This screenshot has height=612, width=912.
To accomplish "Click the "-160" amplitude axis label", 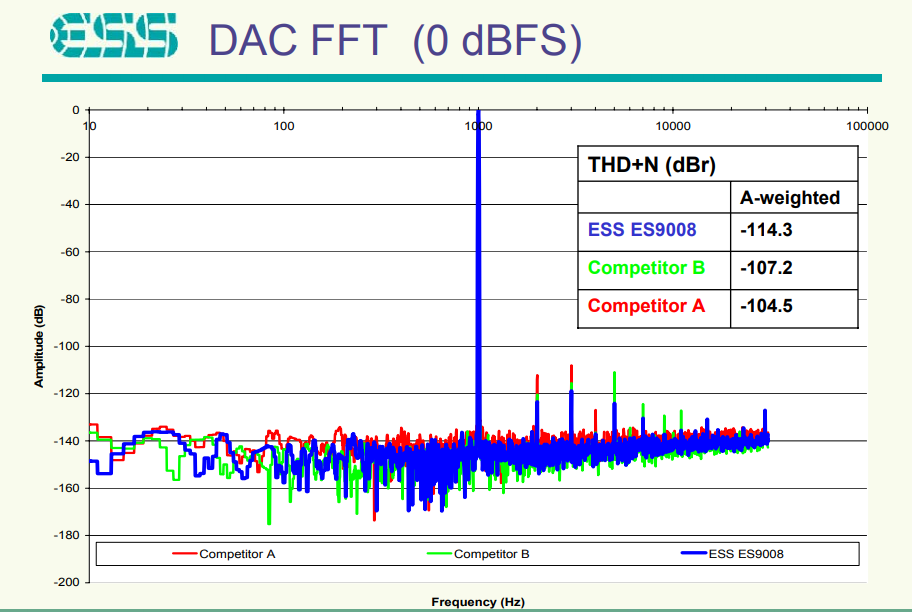I will click(x=67, y=488).
